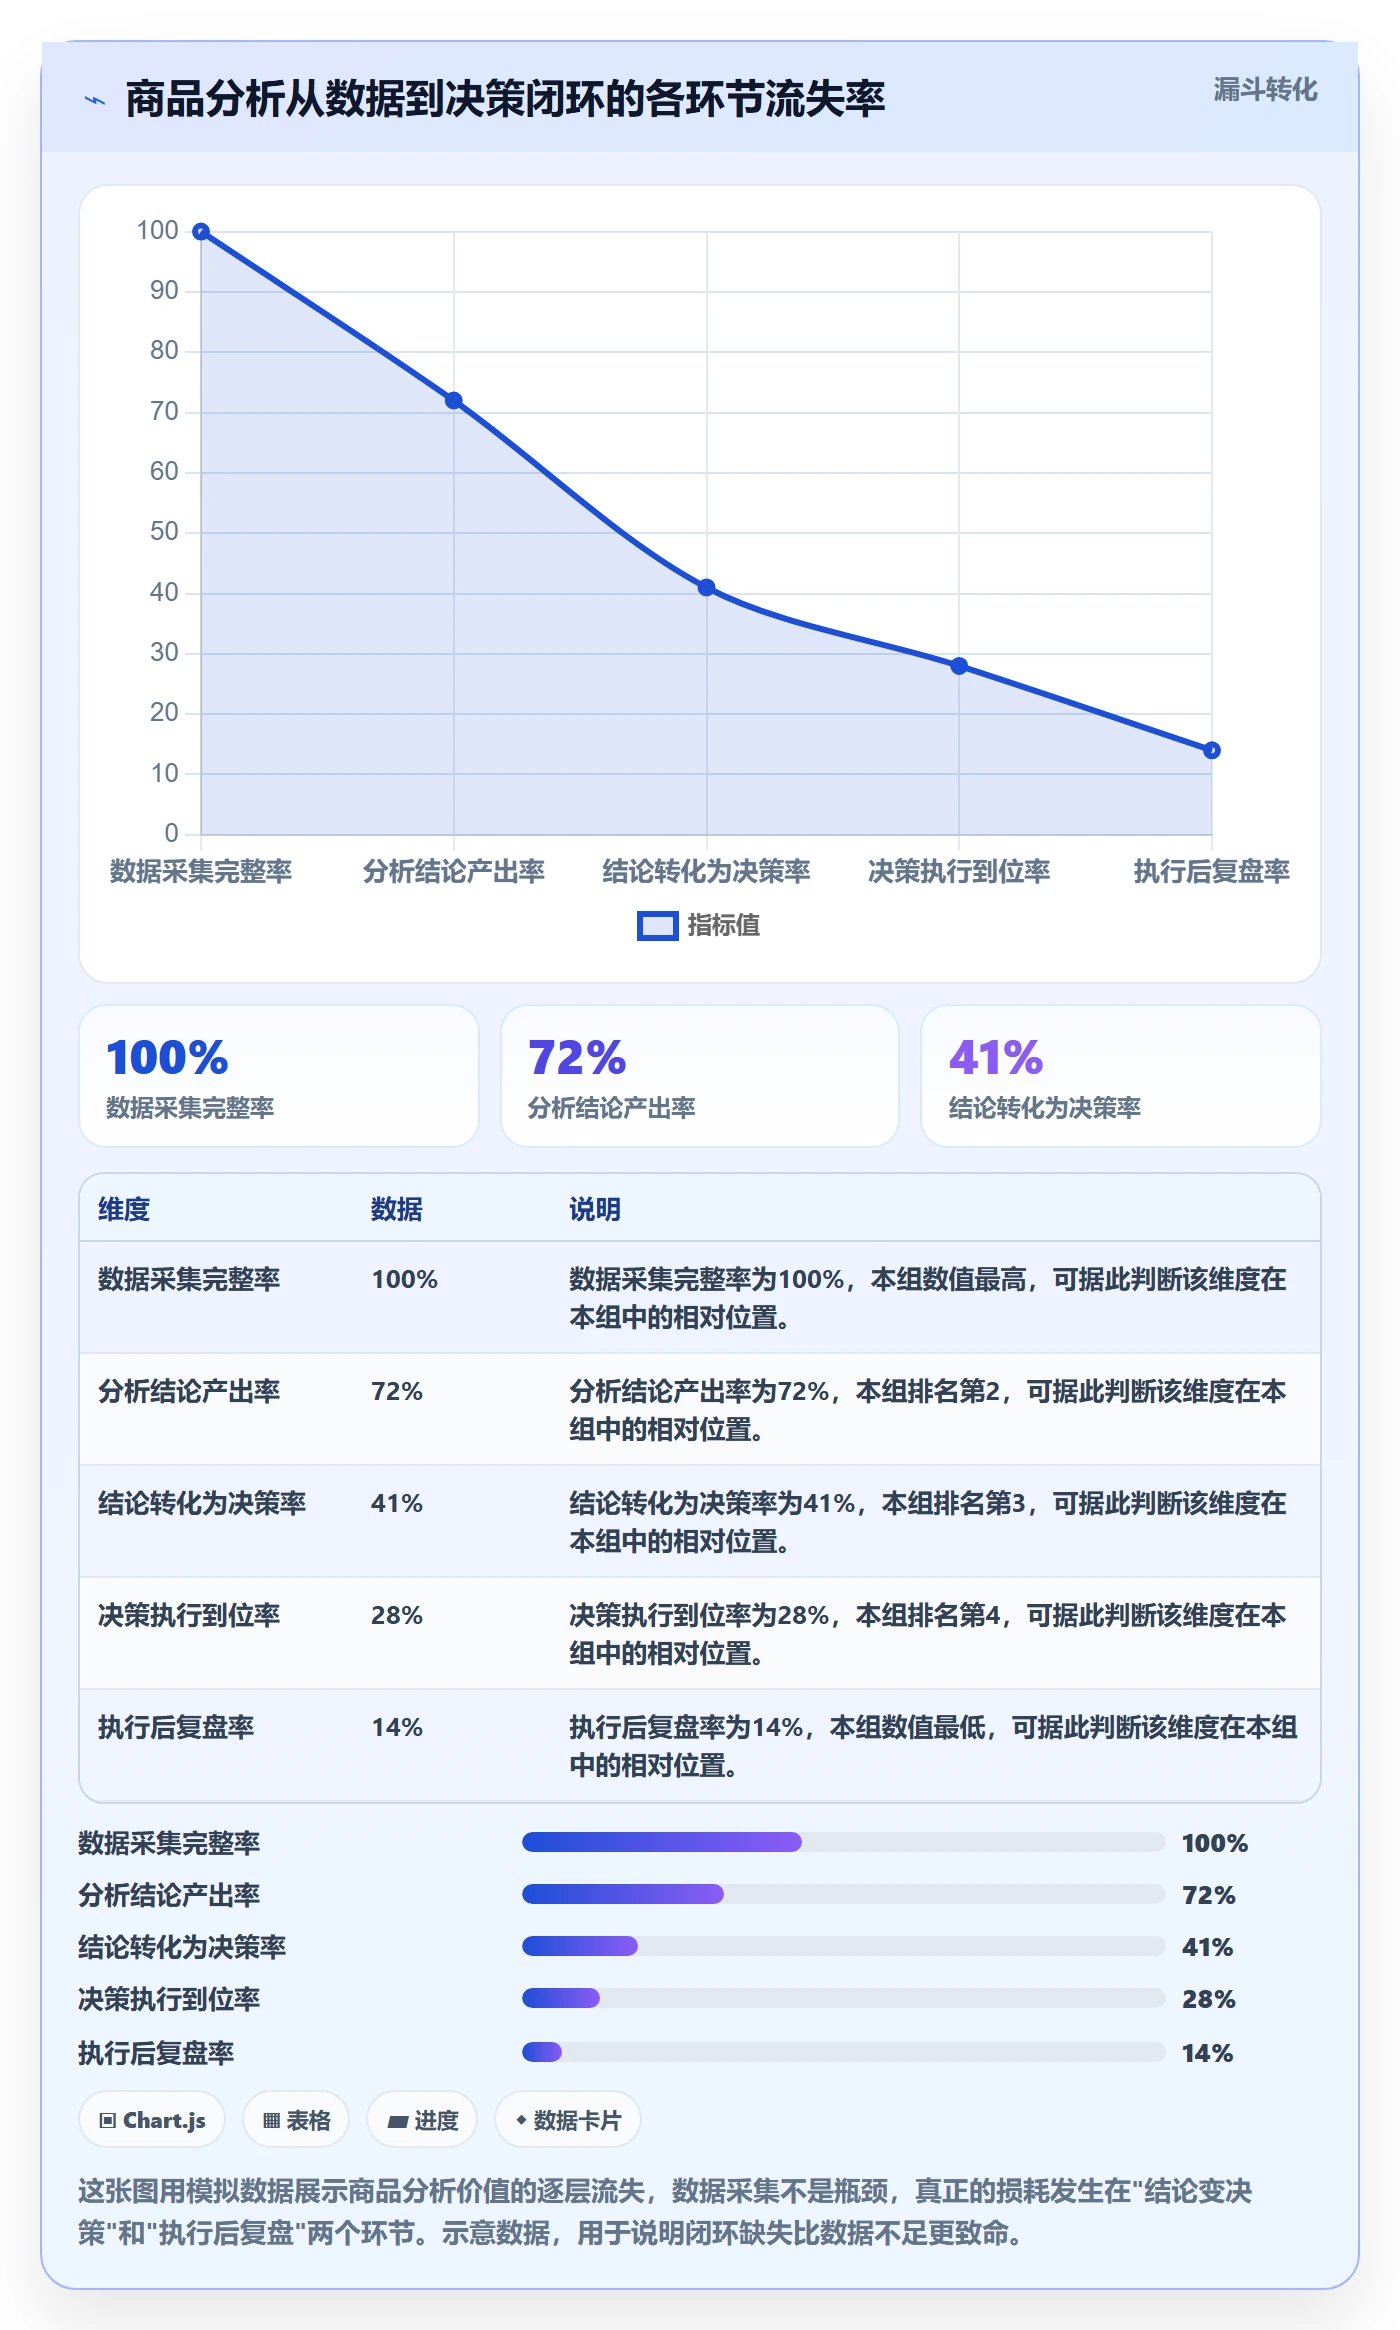The width and height of the screenshot is (1400, 2330).
Task: Select the chart data point at value 14
Action: coord(1212,750)
